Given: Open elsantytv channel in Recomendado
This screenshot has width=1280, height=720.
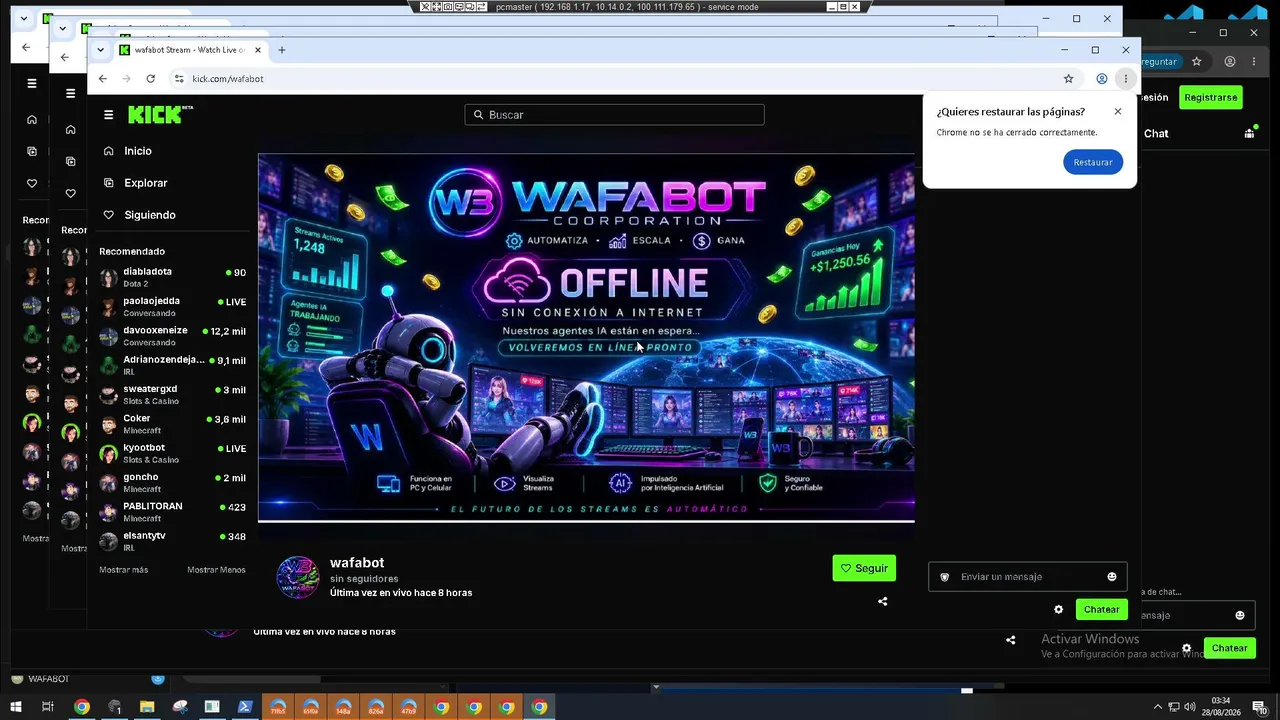Looking at the screenshot, I should pos(172,541).
